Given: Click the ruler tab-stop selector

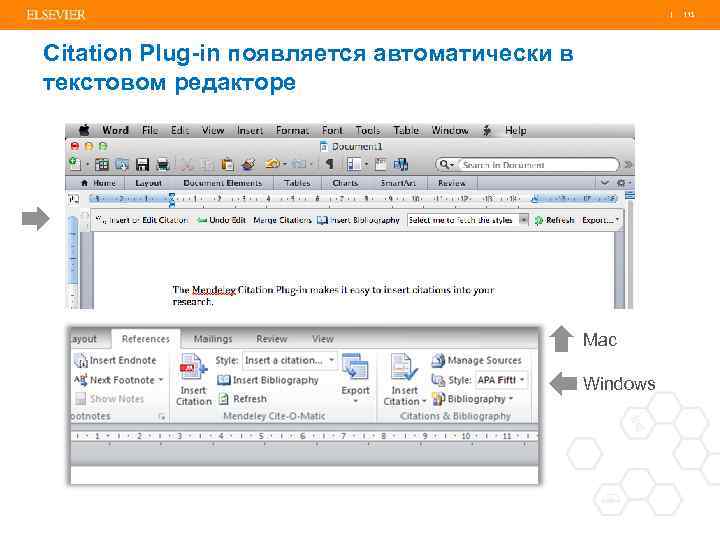Looking at the screenshot, I should pyautogui.click(x=73, y=199).
